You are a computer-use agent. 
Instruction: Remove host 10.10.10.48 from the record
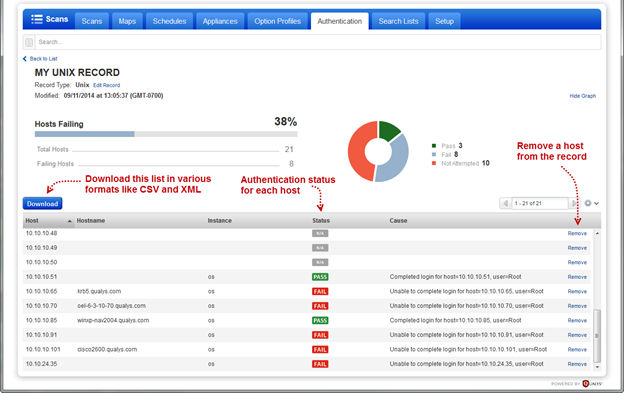(x=577, y=233)
